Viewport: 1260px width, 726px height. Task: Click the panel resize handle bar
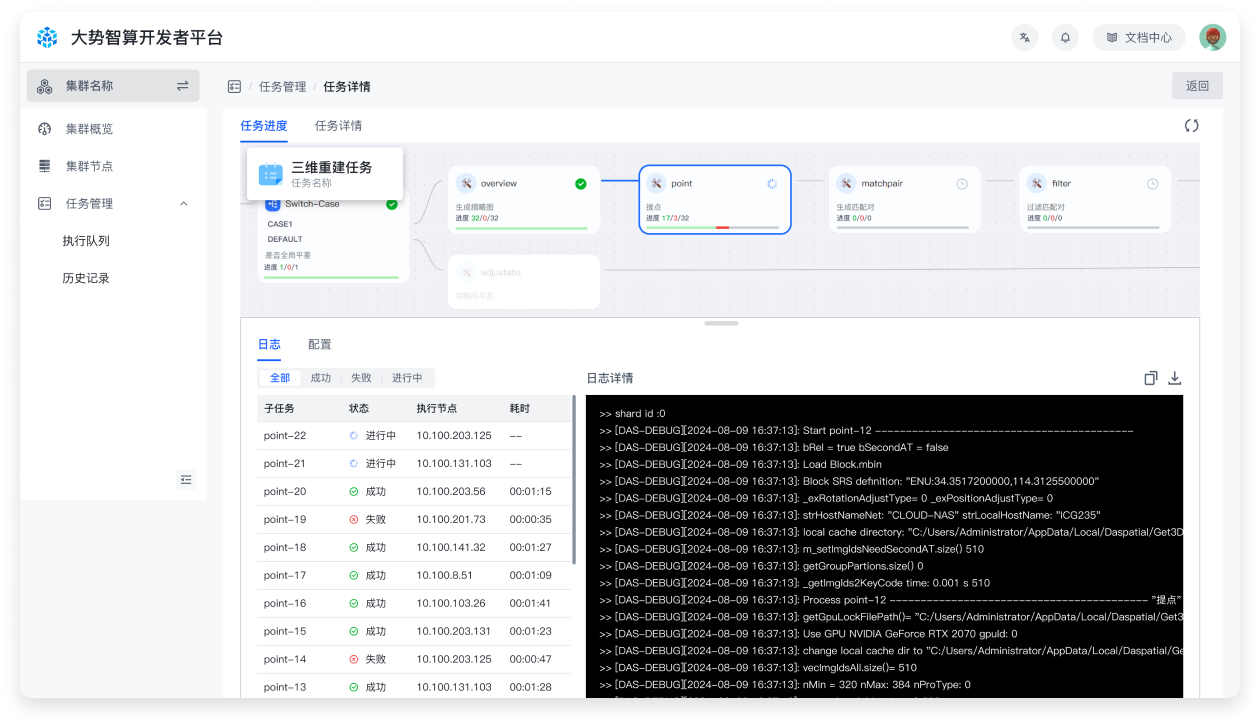tap(721, 323)
